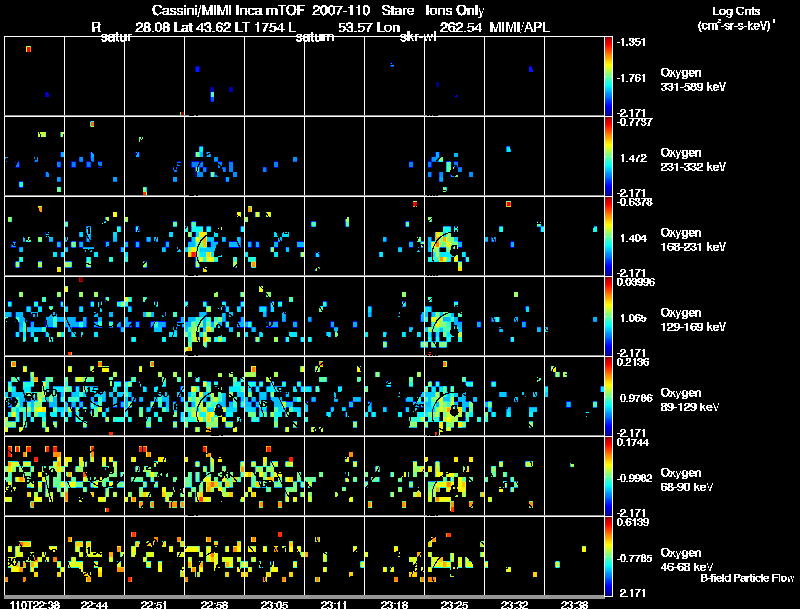This screenshot has height=609, width=800.
Task: Click the Log Cnts heading
Action: click(736, 11)
